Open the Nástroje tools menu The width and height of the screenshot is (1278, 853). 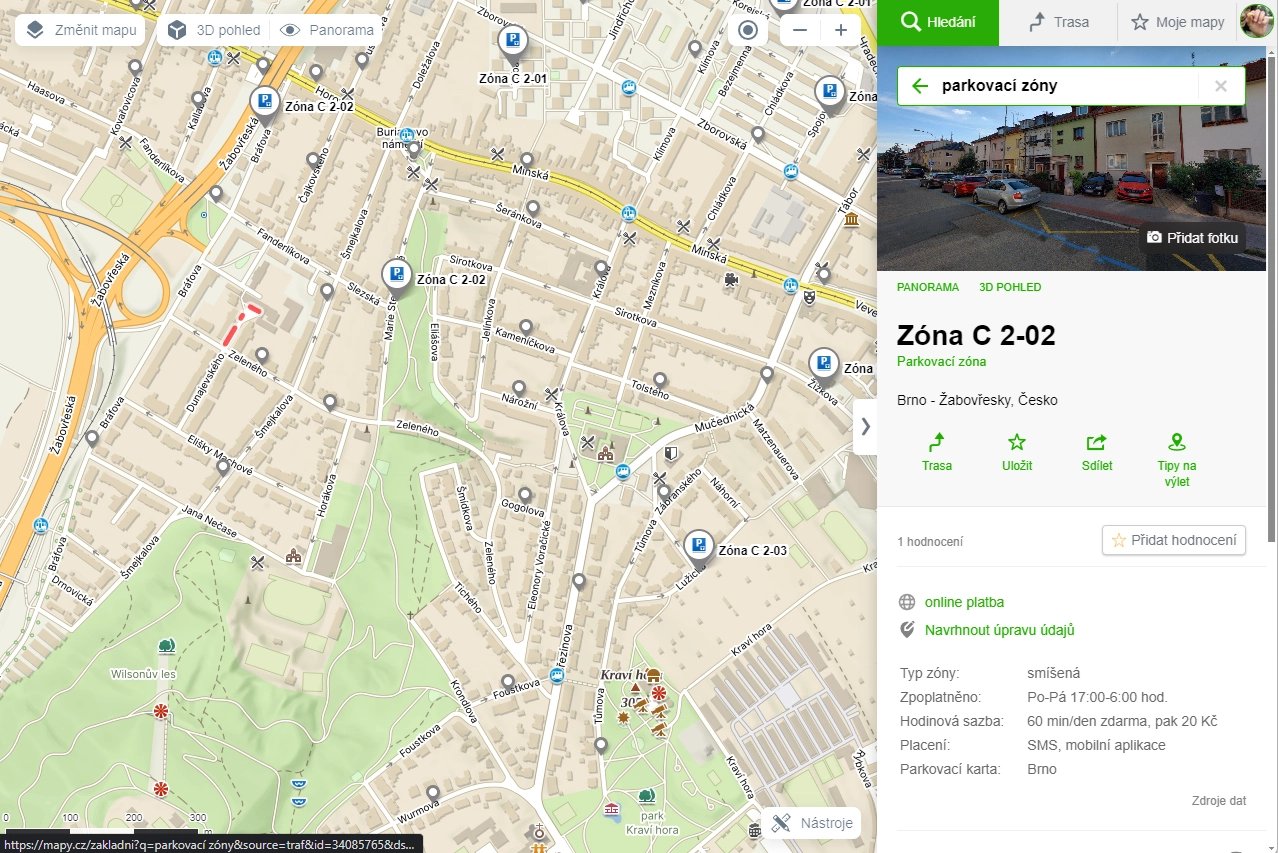tap(811, 823)
